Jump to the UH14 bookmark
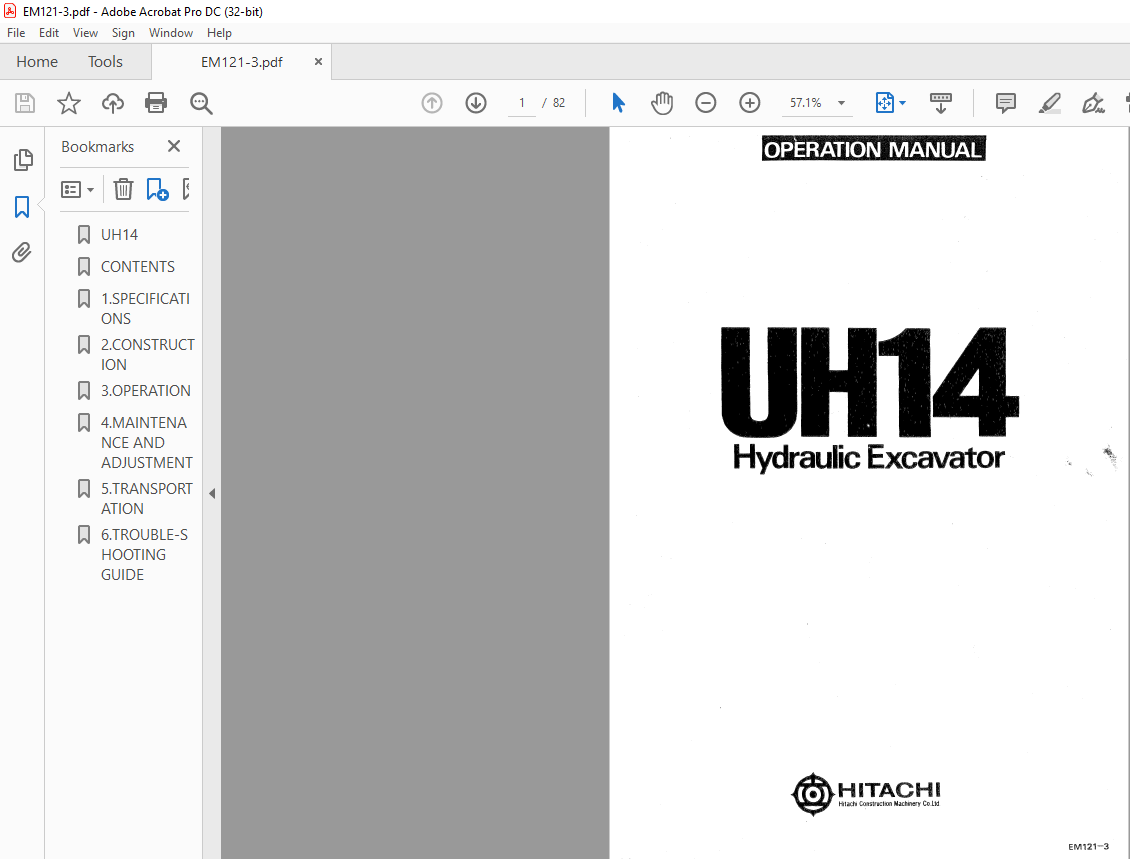This screenshot has width=1130, height=859. [119, 235]
